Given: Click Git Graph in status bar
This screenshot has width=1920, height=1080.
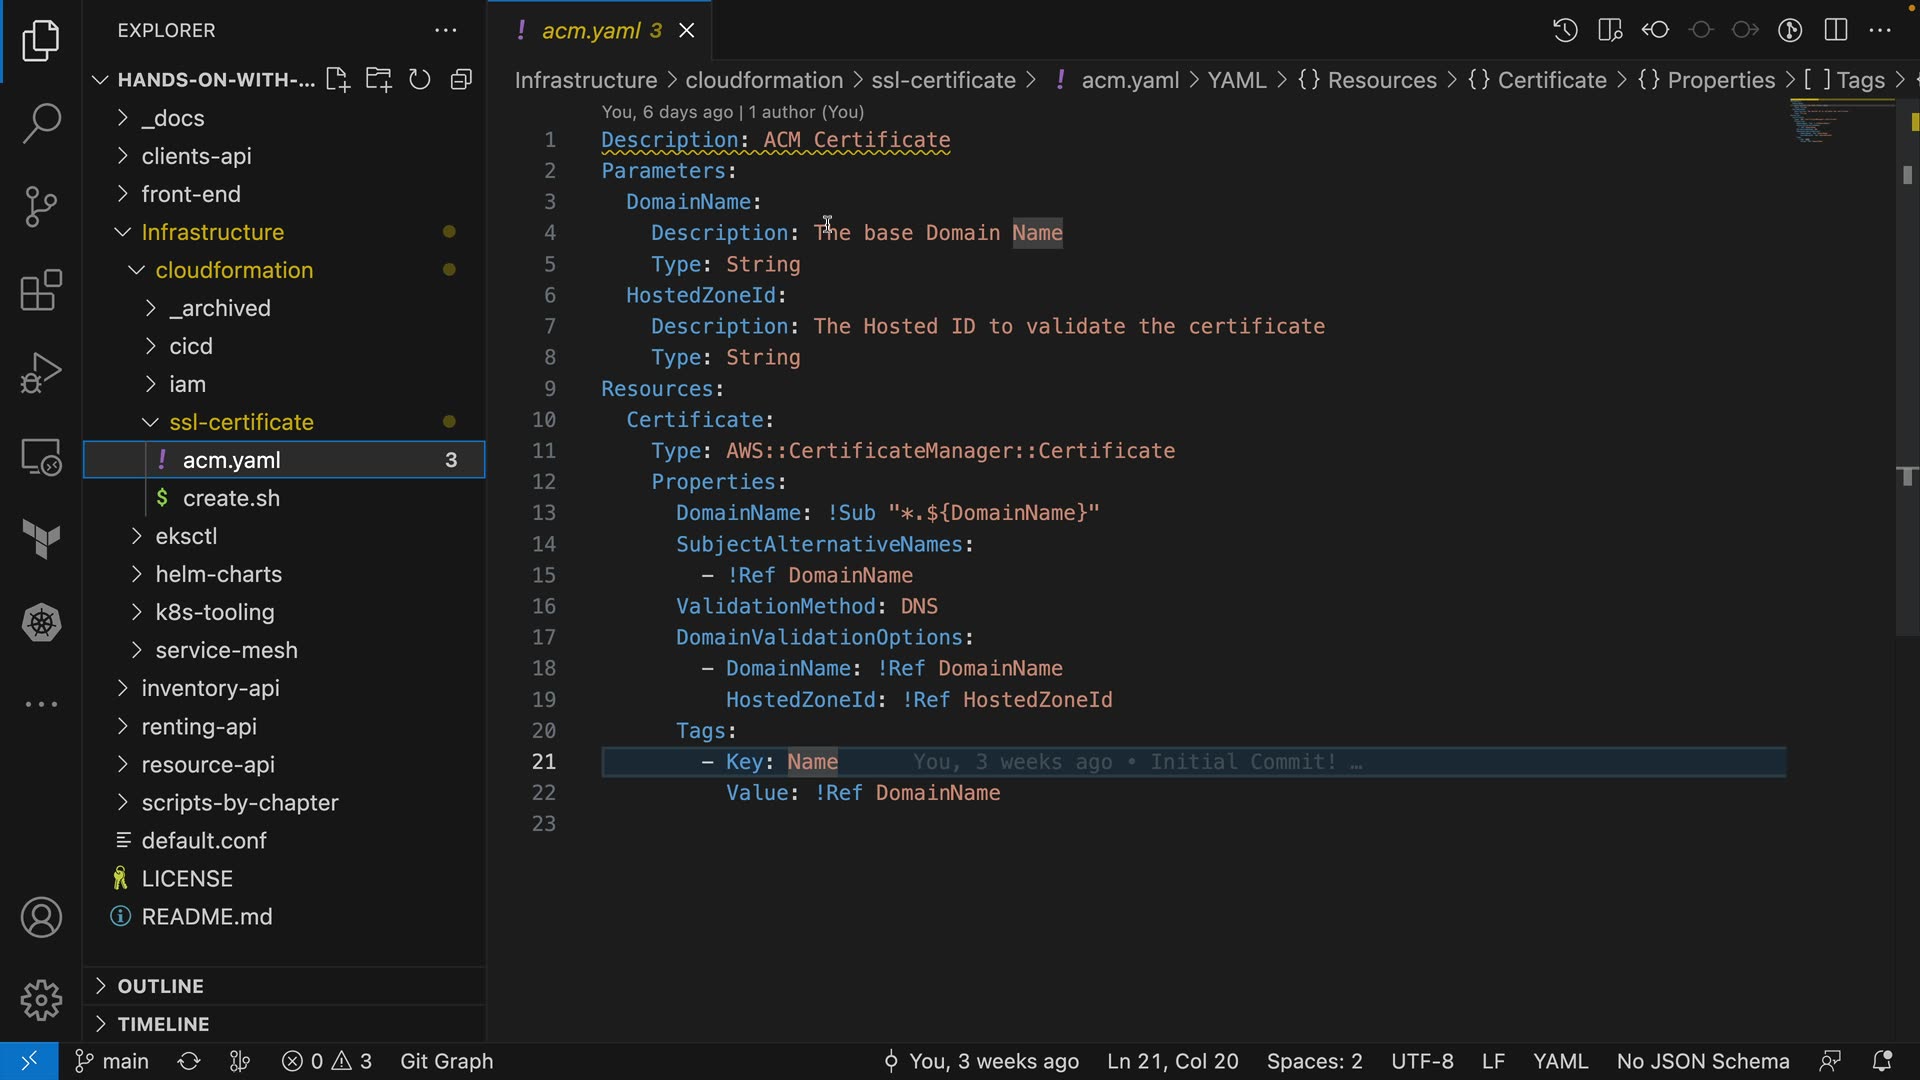Looking at the screenshot, I should click(x=446, y=1061).
